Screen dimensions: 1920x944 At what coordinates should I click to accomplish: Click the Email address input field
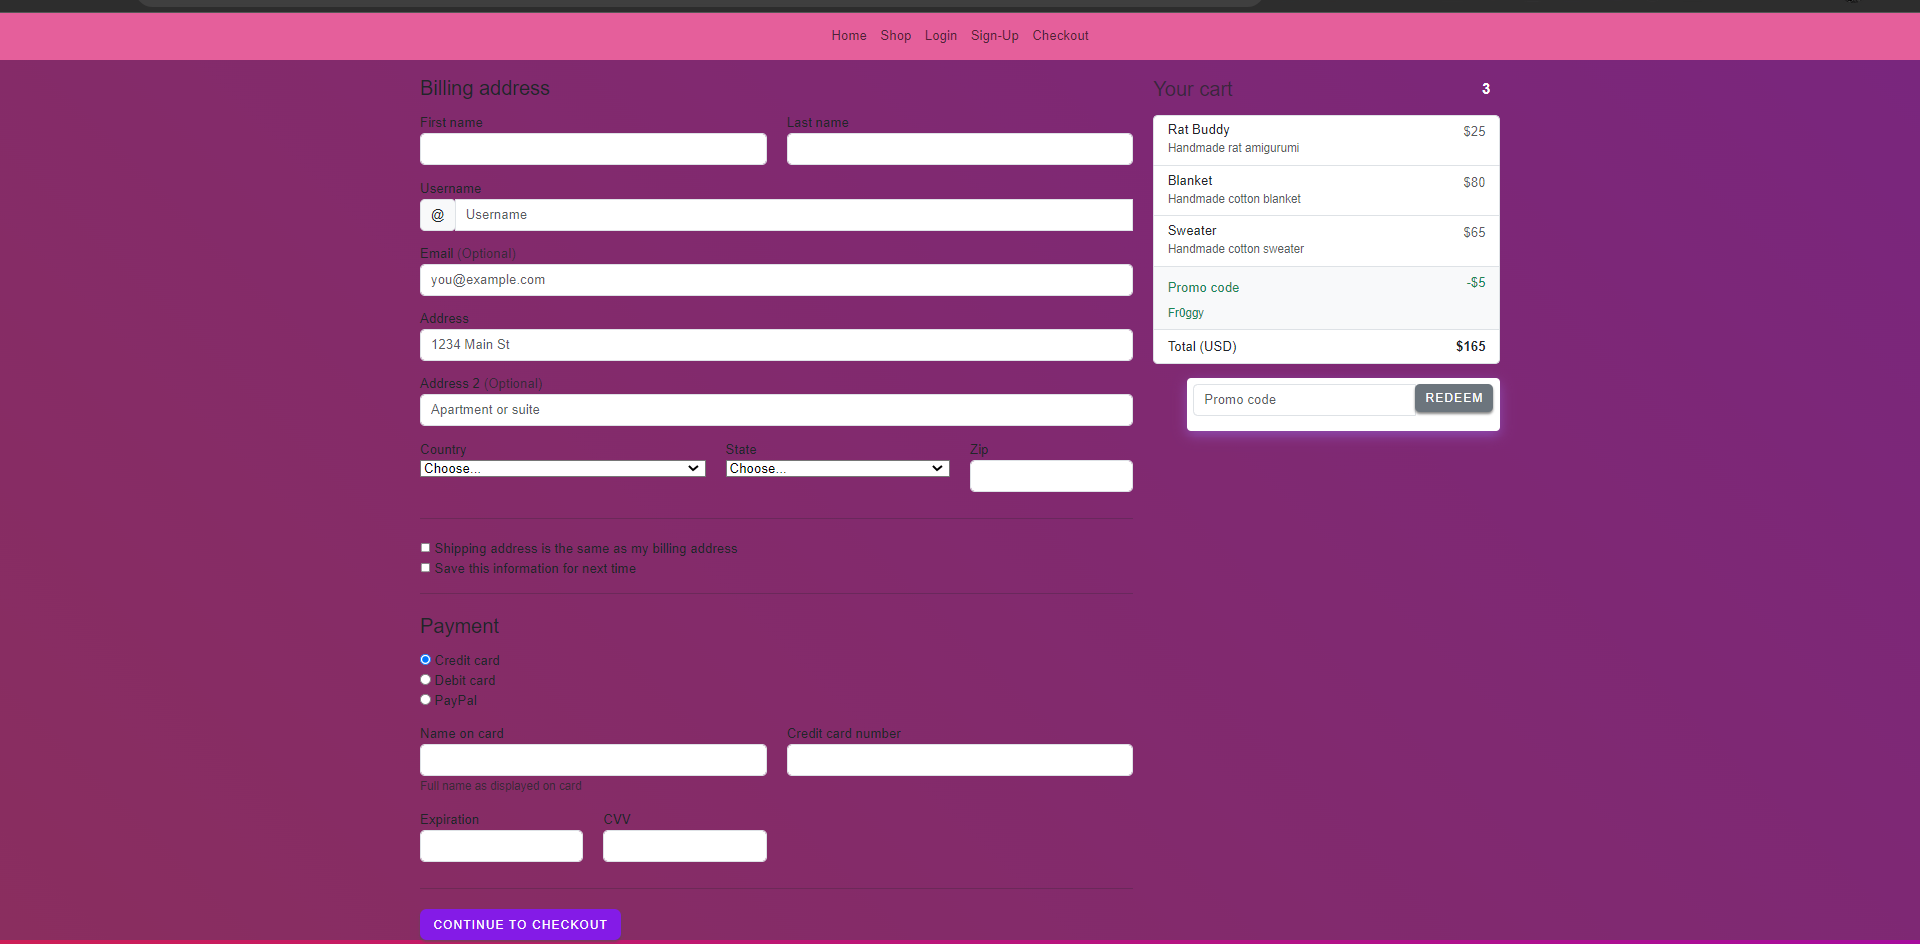776,280
